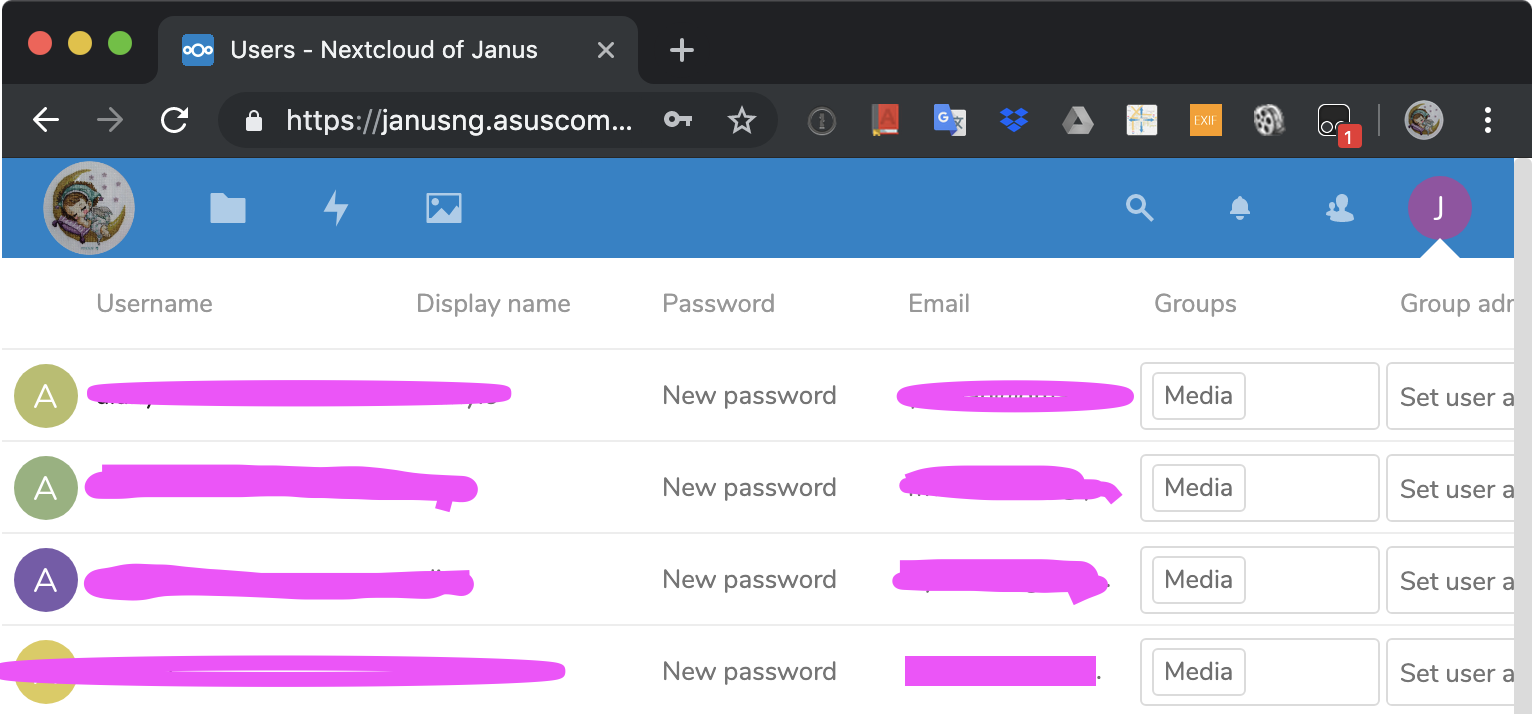Click the Nextcloud search magnifier icon

(1140, 208)
